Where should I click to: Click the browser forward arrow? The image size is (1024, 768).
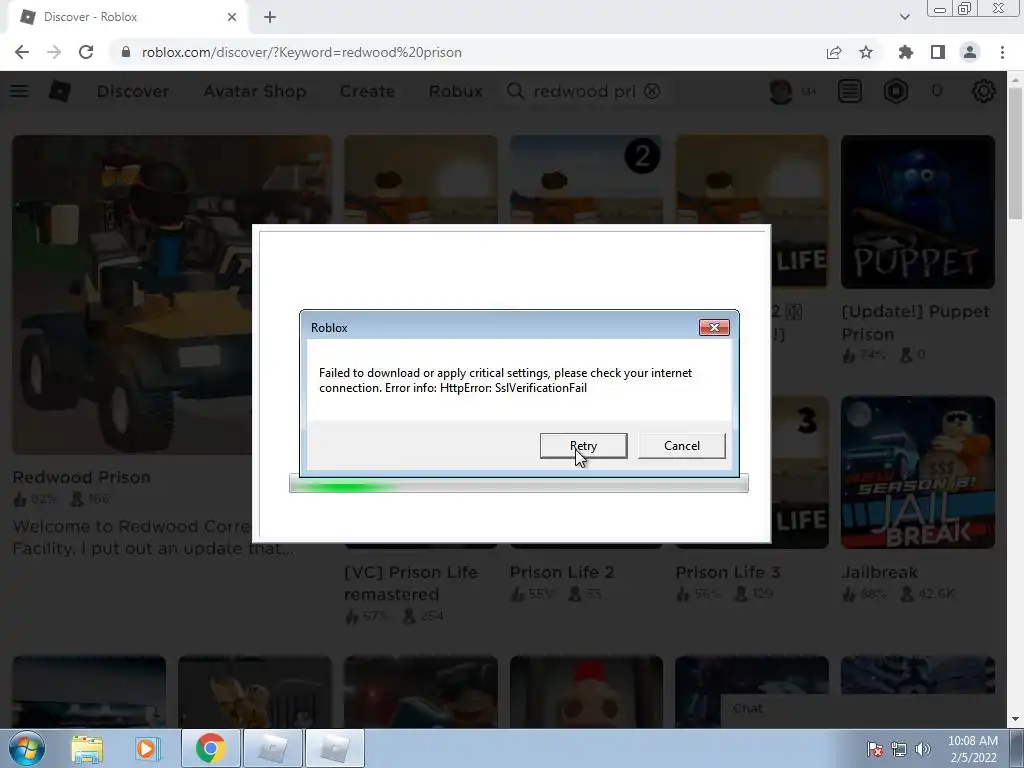[x=54, y=52]
